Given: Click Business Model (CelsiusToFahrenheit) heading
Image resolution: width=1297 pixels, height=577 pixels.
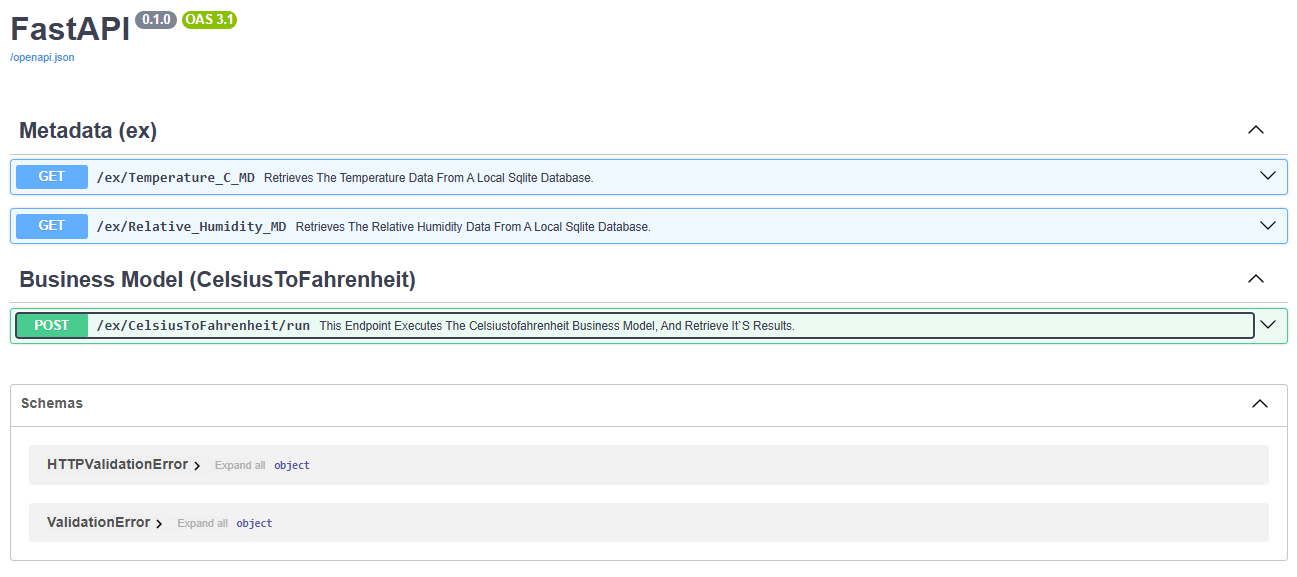Looking at the screenshot, I should pyautogui.click(x=217, y=280).
